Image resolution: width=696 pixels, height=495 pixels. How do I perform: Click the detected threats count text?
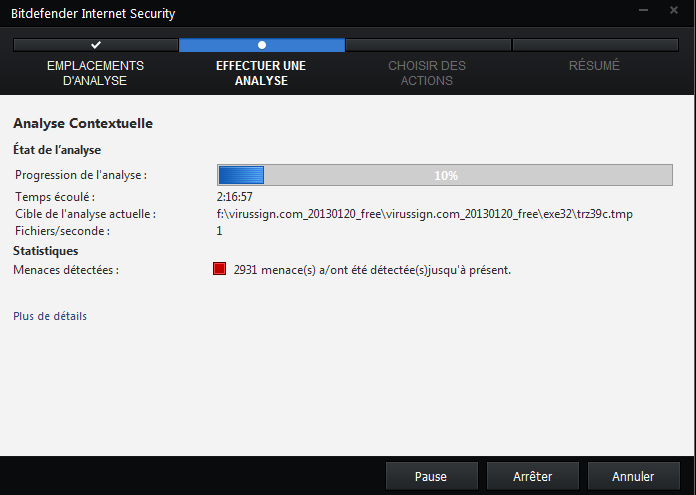tap(372, 270)
